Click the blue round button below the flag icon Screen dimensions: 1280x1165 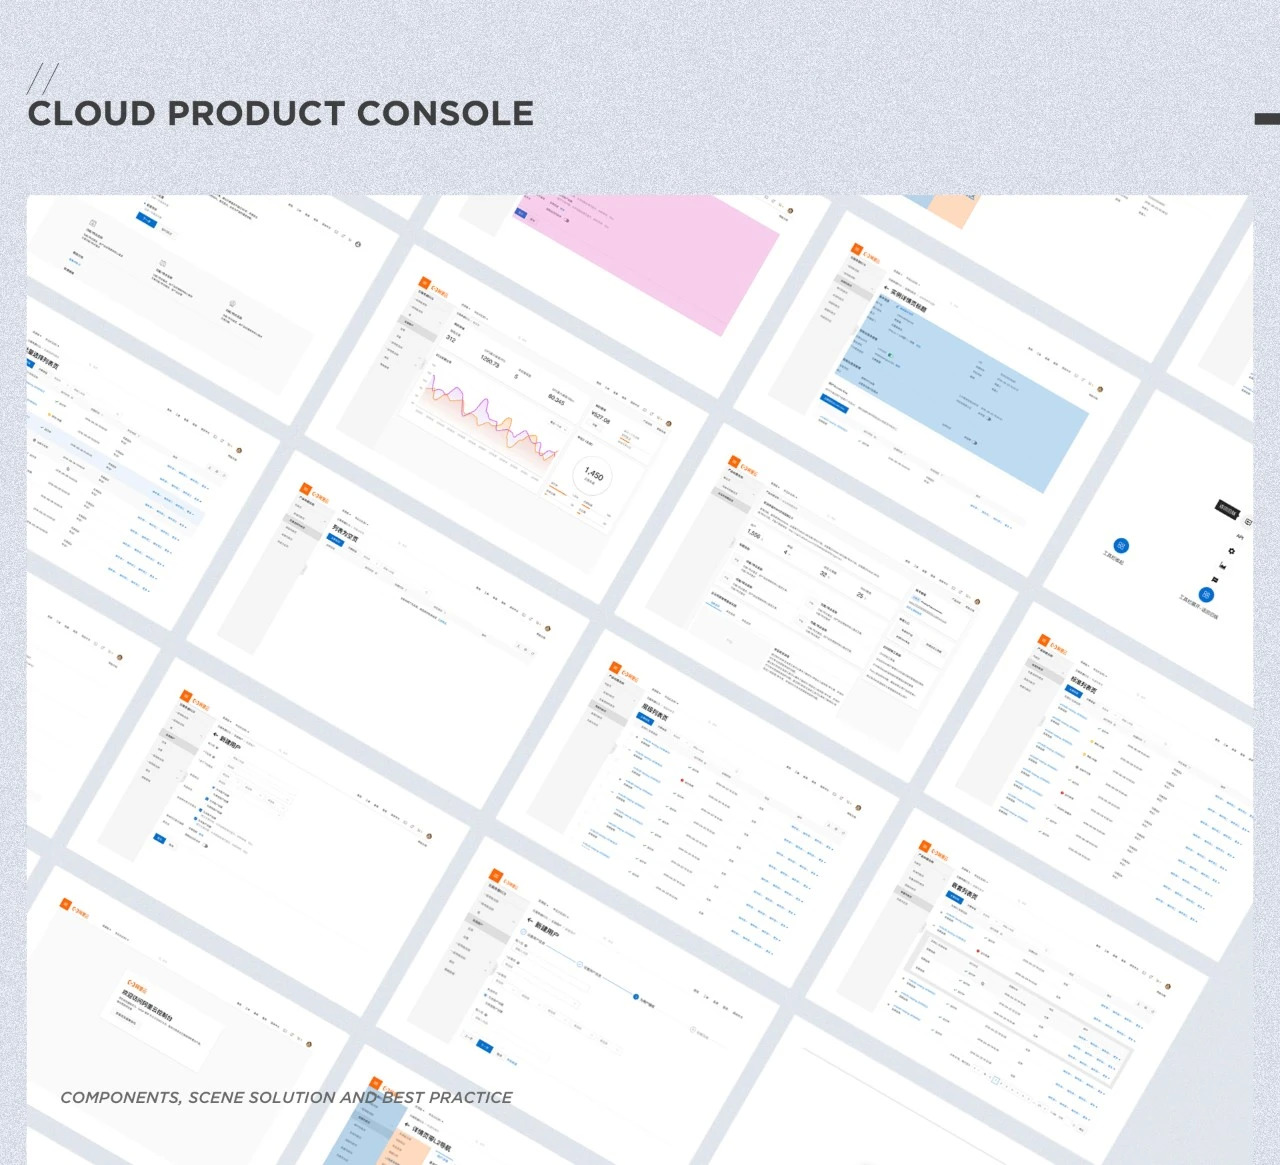[x=1206, y=594]
